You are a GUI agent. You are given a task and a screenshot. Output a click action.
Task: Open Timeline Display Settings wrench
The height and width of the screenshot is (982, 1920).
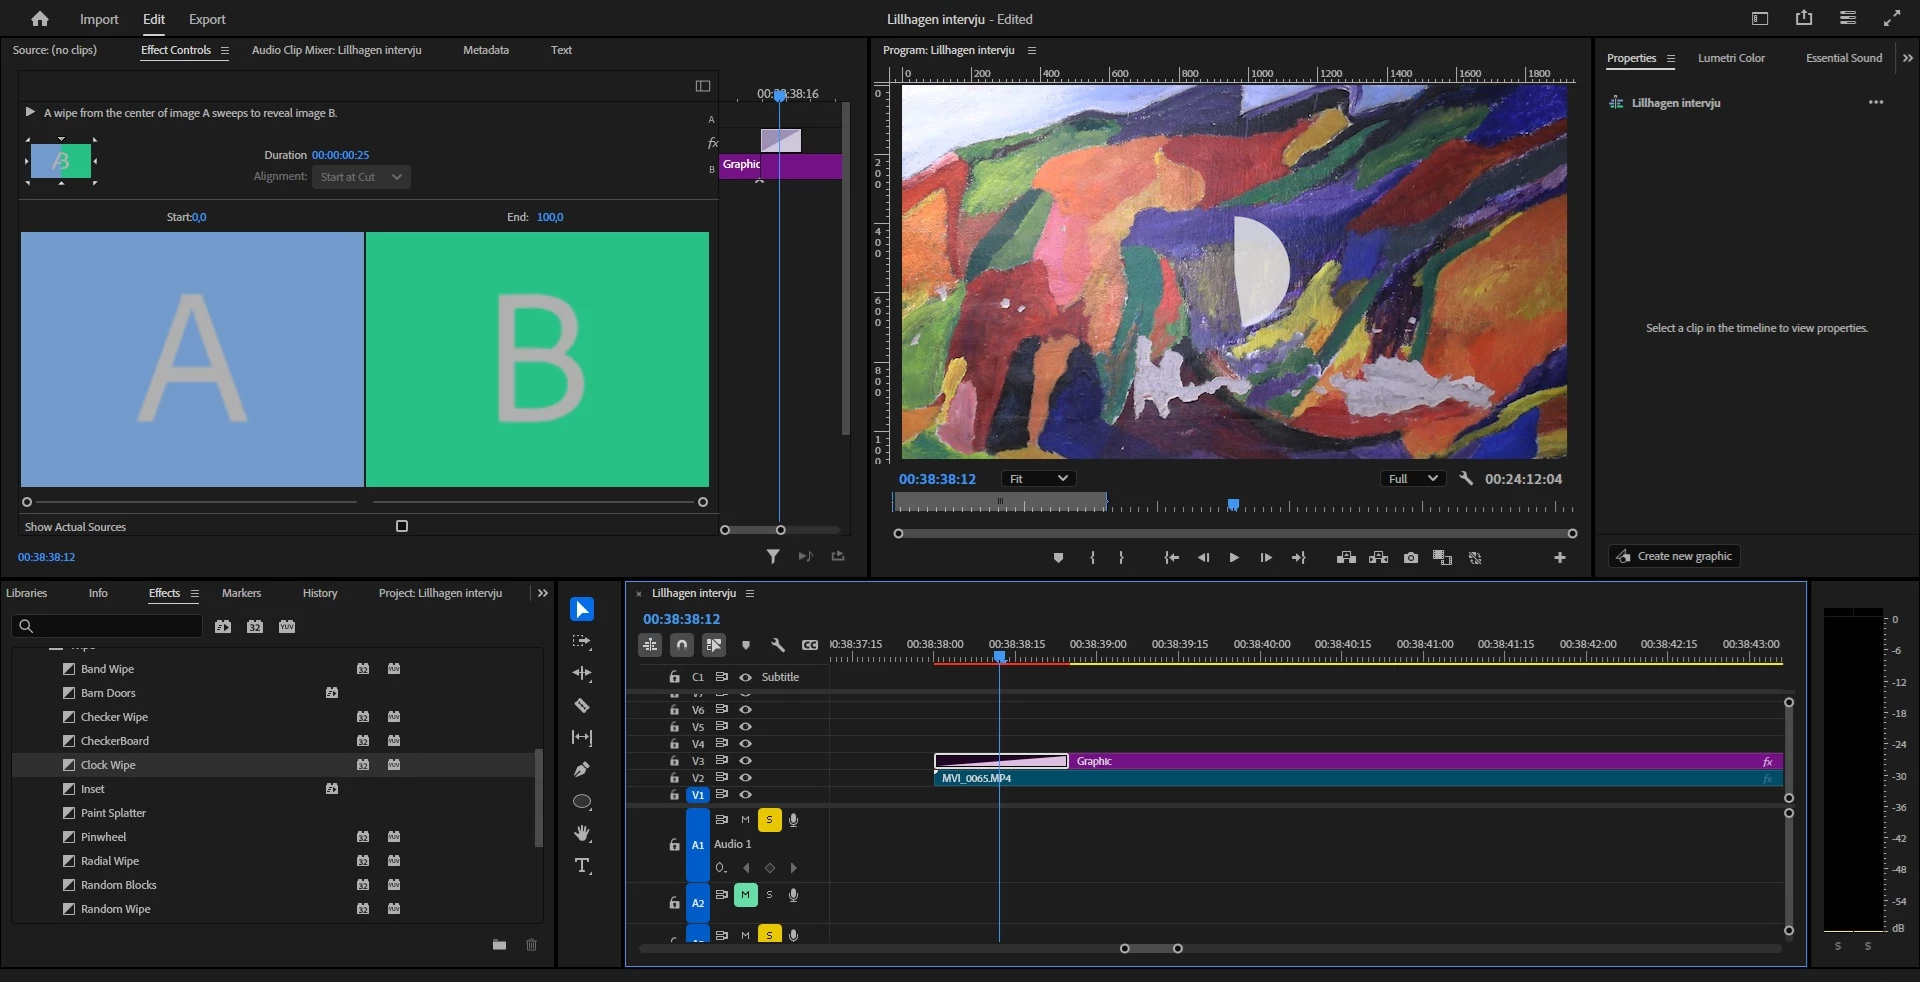pyautogui.click(x=778, y=645)
